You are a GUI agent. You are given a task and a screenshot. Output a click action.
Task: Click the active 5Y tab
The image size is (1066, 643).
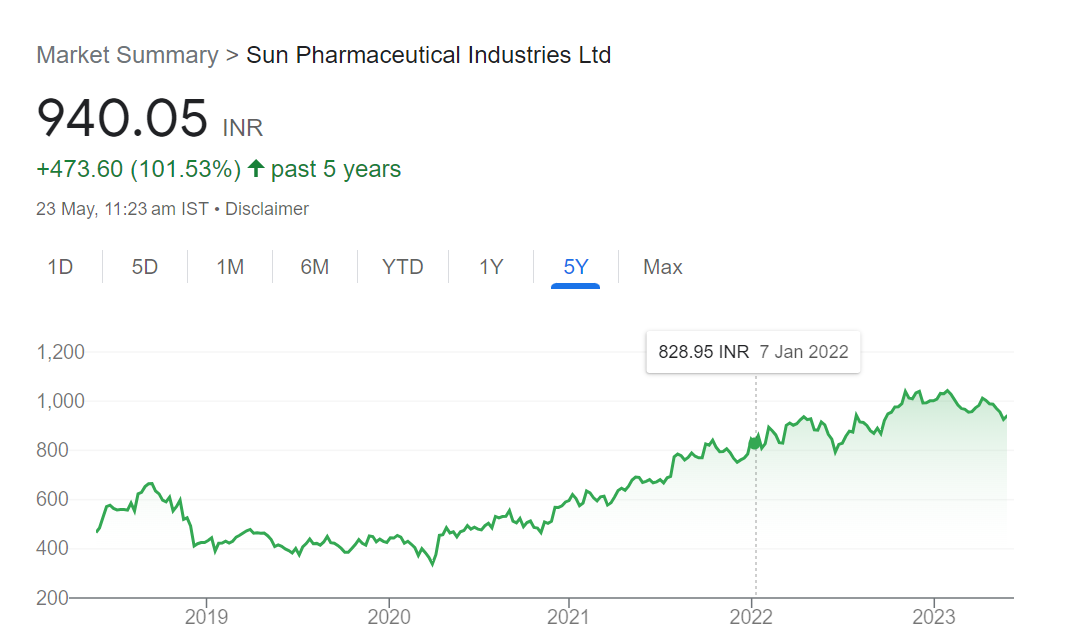coord(576,267)
